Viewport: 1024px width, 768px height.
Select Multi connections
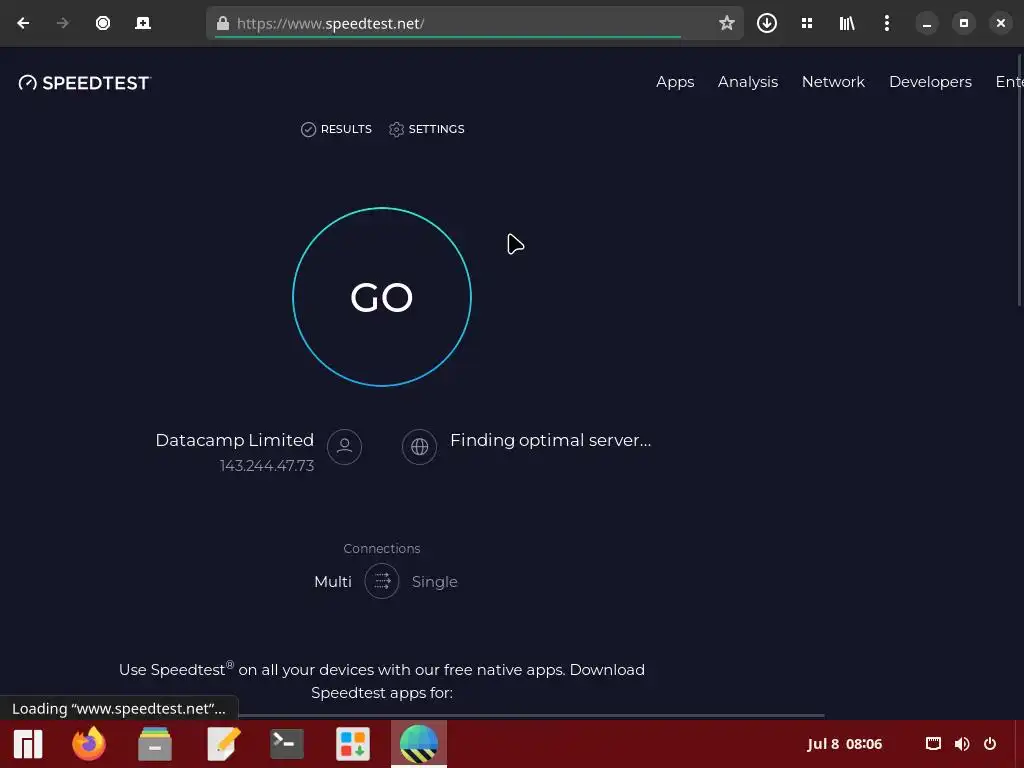pos(333,581)
